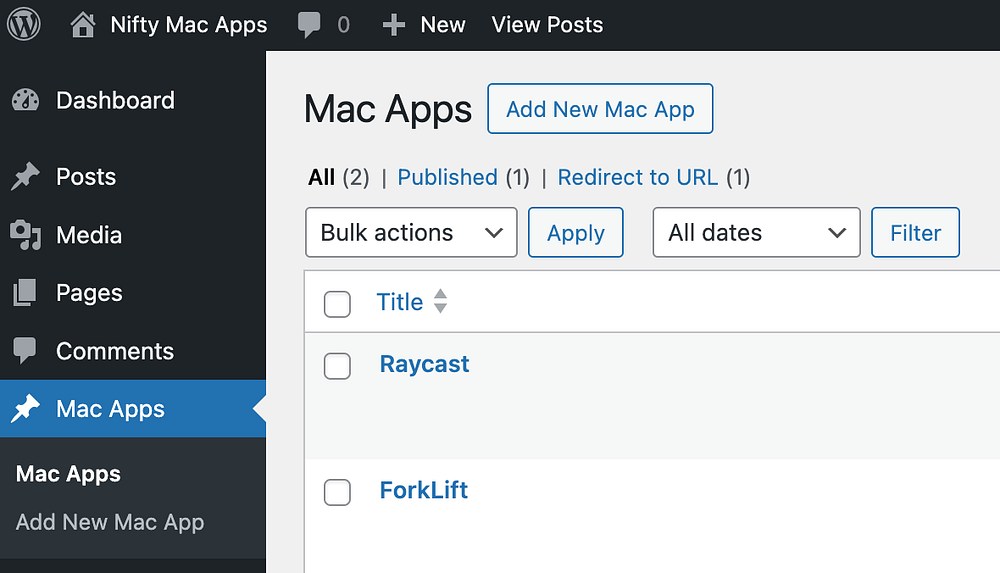
Task: Sort by Title using the sort arrows
Action: click(440, 302)
